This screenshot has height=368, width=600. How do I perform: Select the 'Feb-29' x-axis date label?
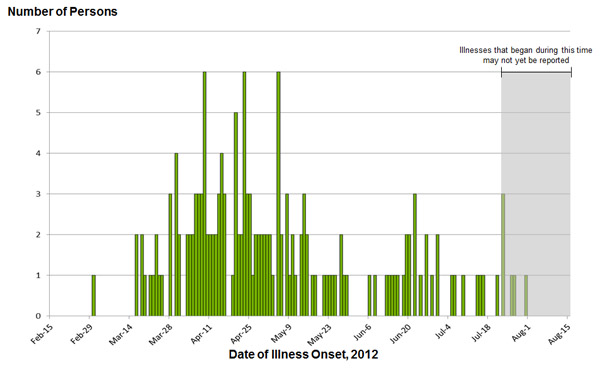[82, 333]
